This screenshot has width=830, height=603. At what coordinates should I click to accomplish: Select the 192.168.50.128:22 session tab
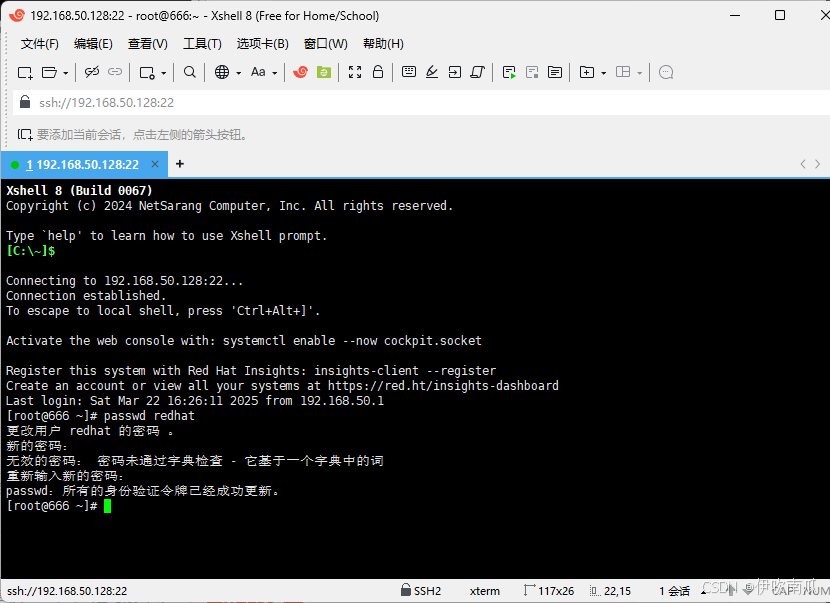pos(83,165)
